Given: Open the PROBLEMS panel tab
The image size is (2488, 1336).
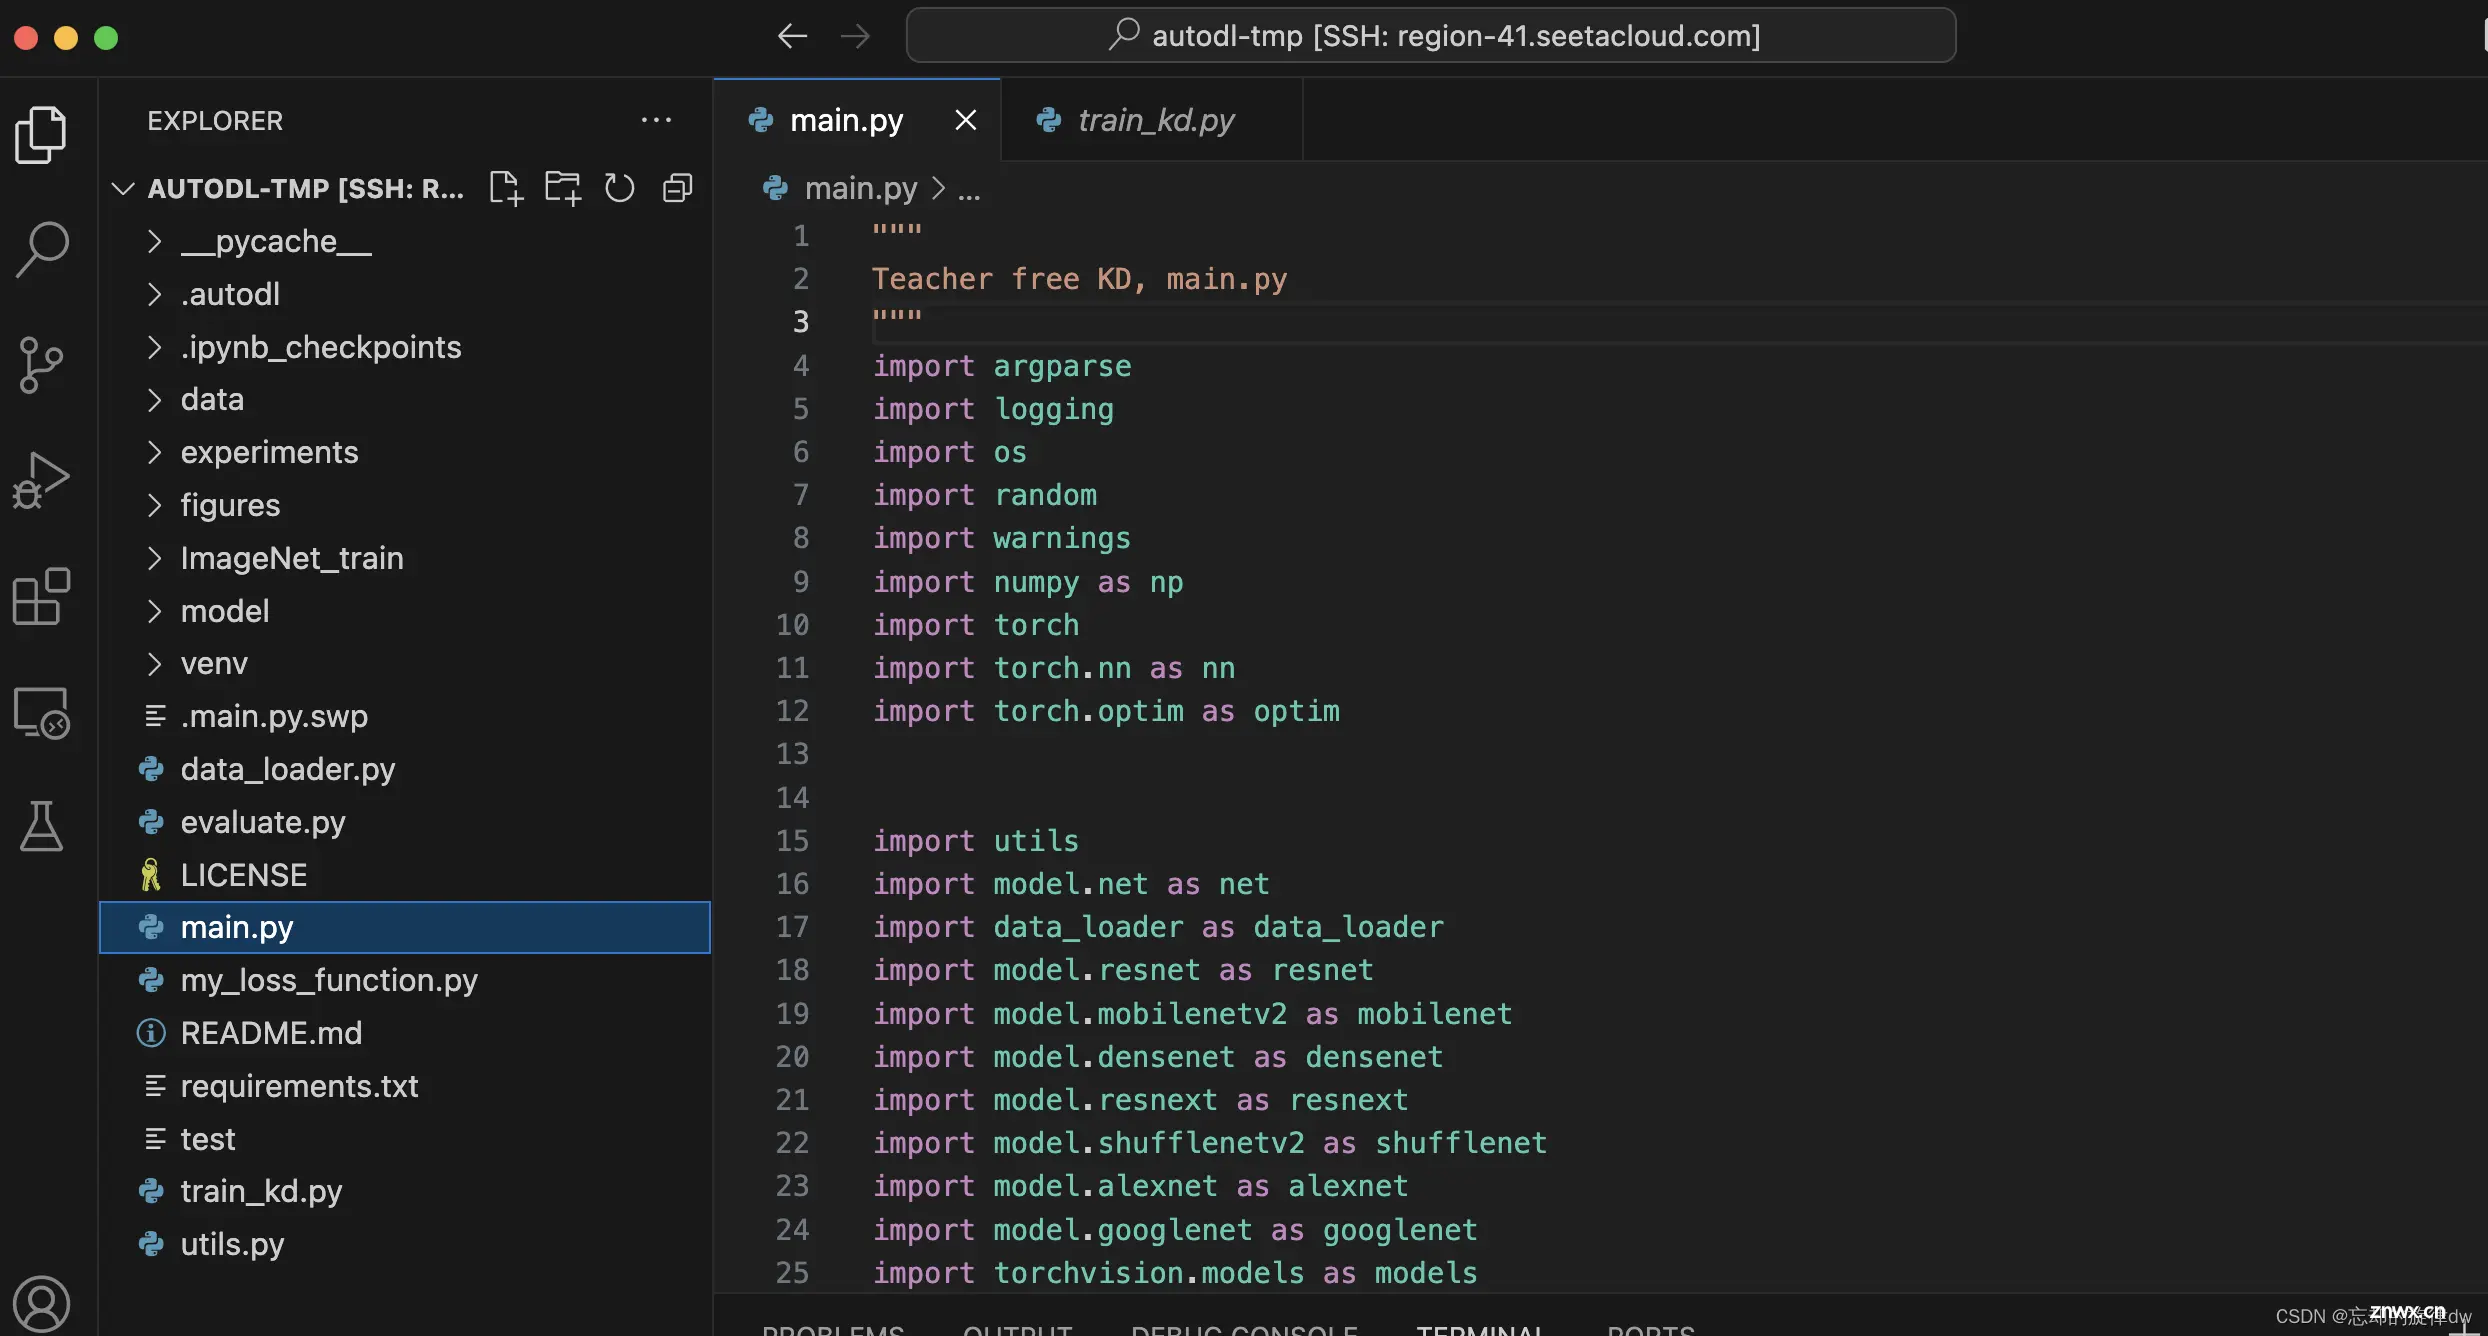Looking at the screenshot, I should point(833,1329).
